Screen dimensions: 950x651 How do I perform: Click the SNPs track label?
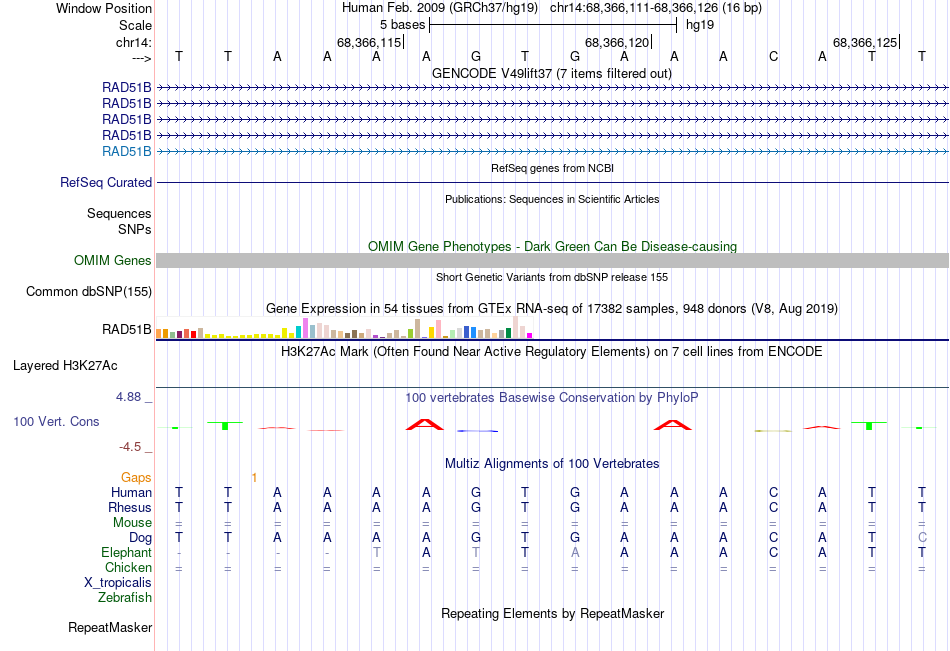click(x=135, y=229)
